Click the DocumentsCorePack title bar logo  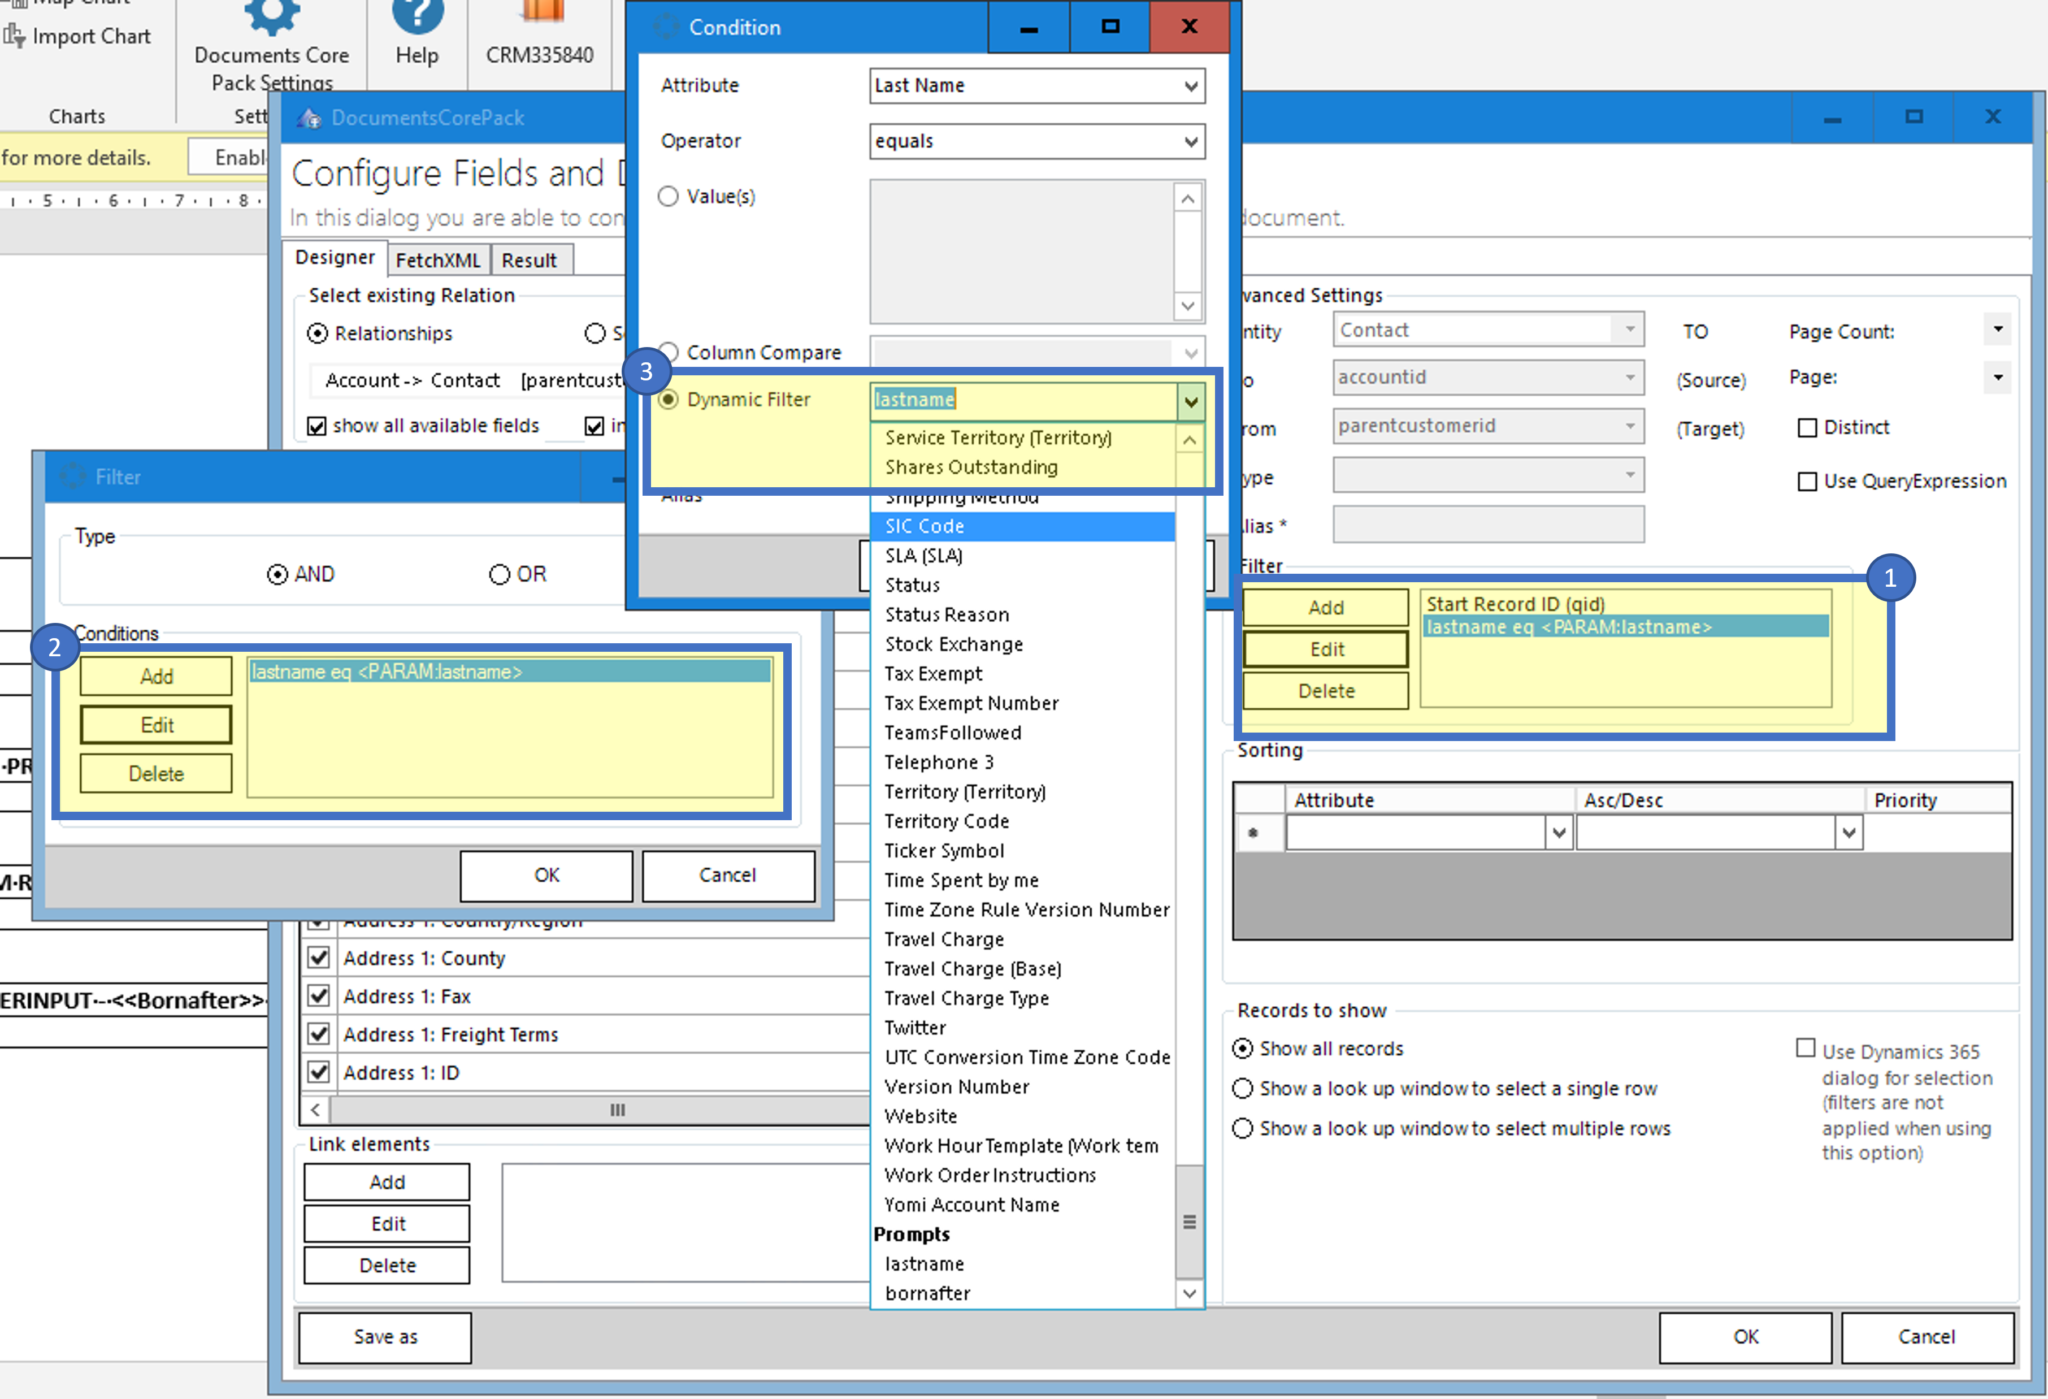pos(308,117)
